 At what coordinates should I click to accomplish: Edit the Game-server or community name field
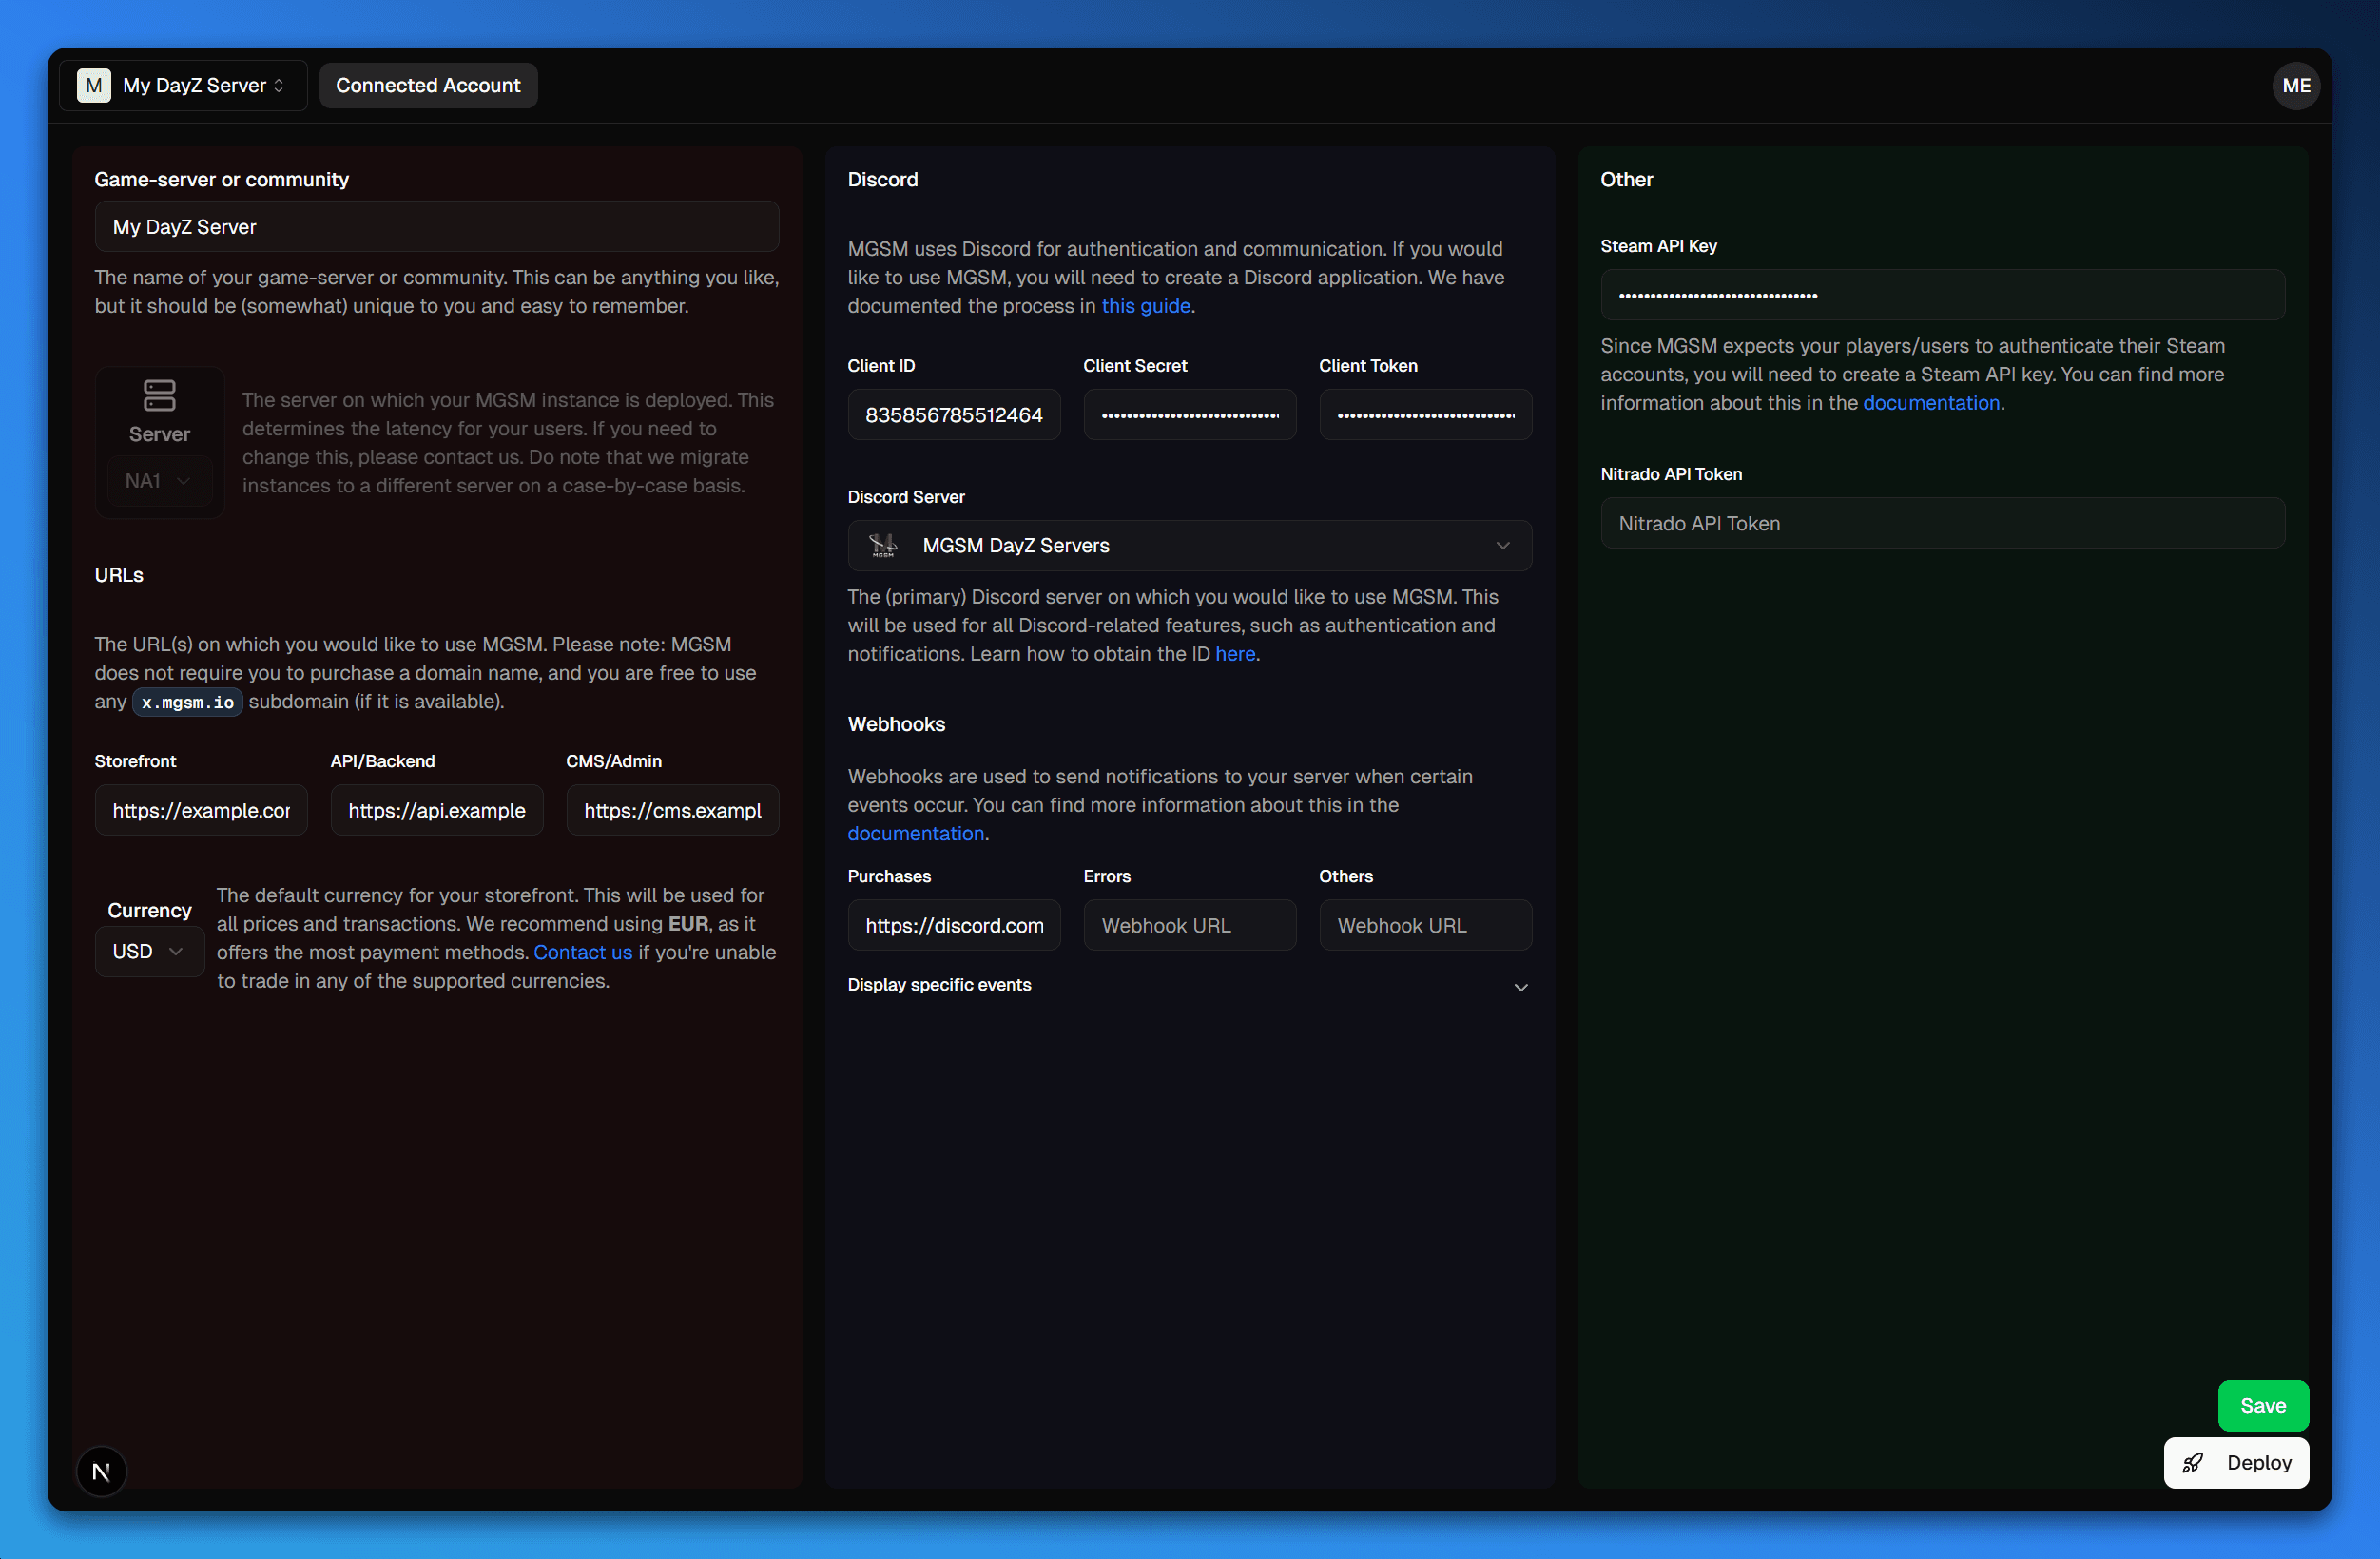(x=437, y=226)
